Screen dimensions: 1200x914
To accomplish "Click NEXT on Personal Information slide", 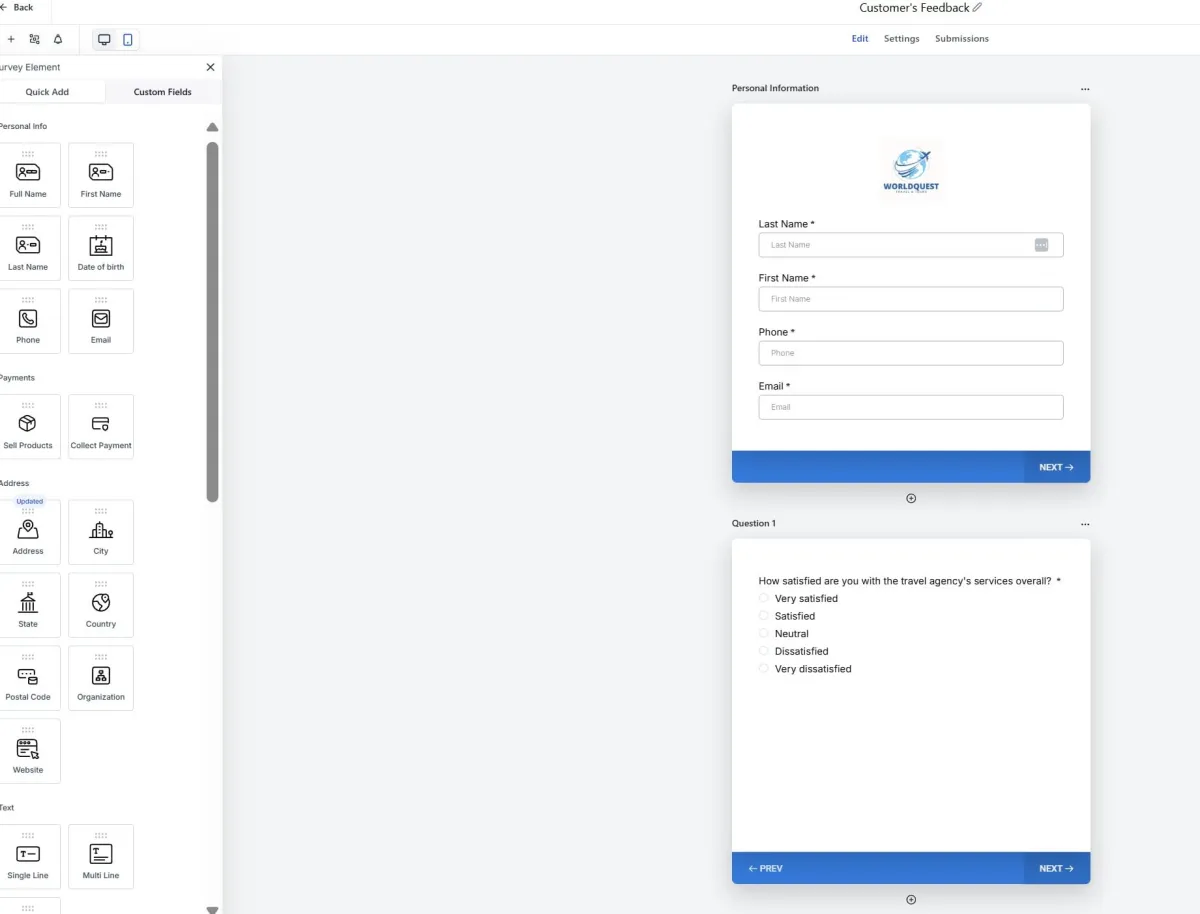I will [x=1056, y=467].
